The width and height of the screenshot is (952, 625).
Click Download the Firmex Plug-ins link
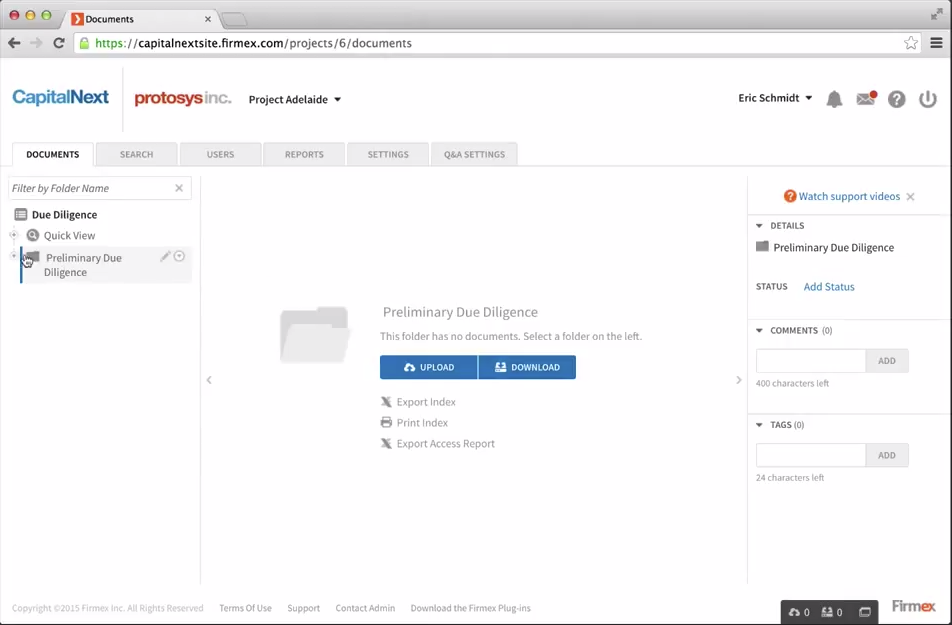[471, 608]
